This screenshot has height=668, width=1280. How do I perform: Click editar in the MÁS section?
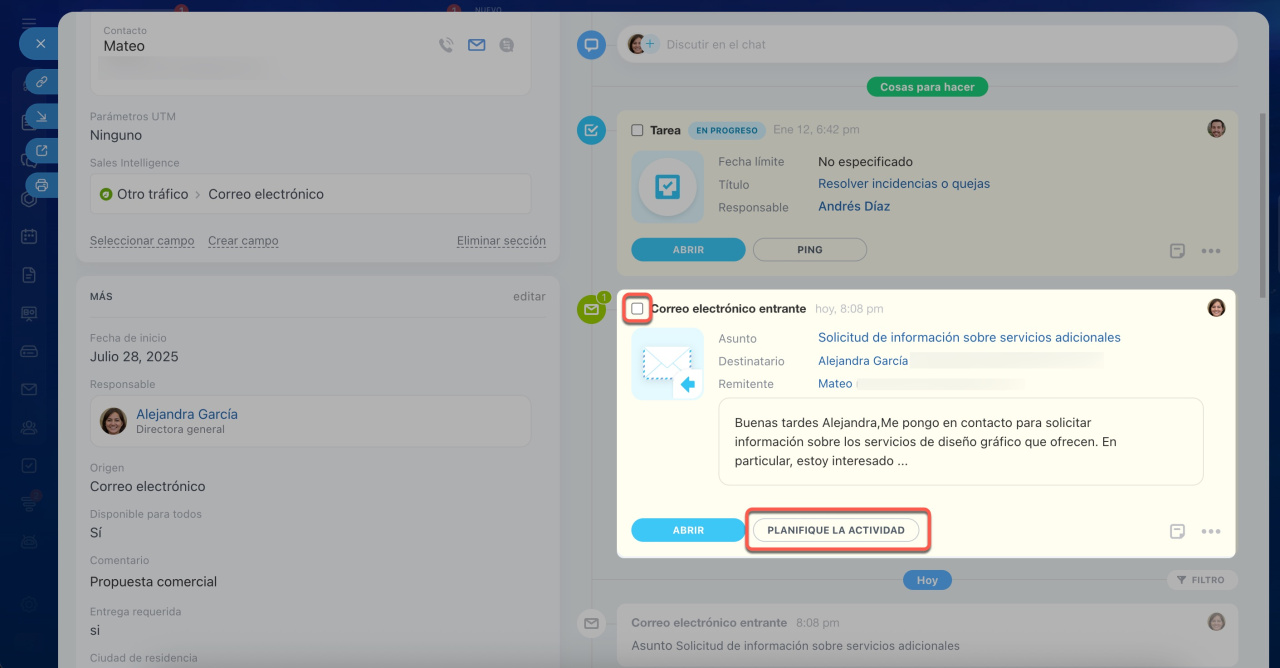529,297
